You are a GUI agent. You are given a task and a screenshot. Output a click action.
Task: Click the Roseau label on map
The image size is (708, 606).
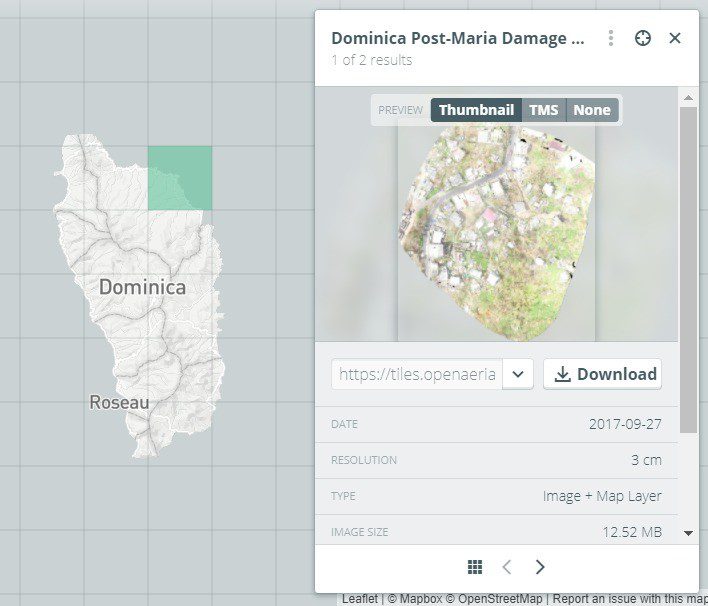pos(119,403)
